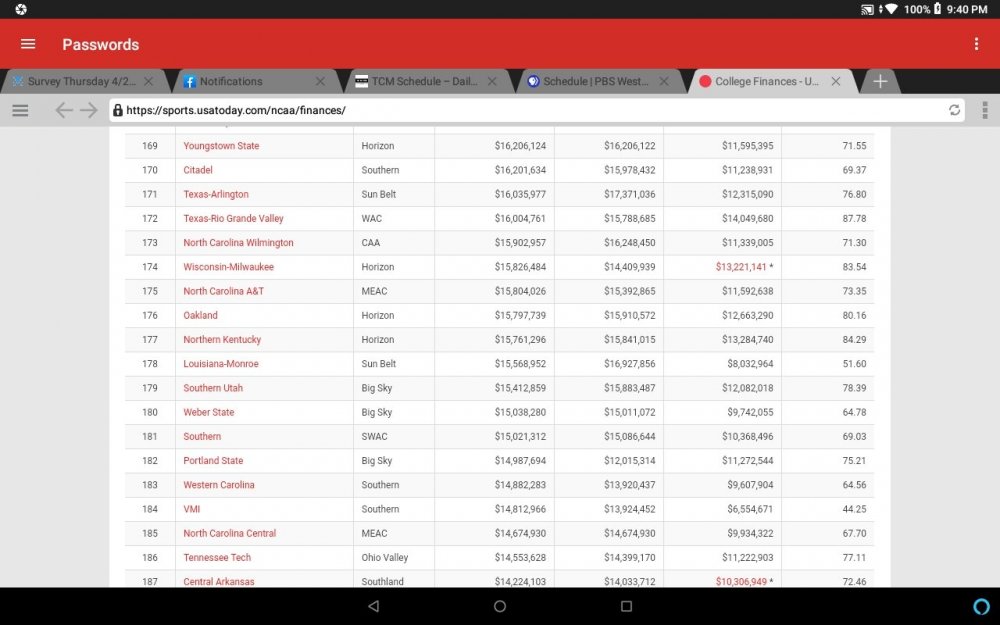Tap the Android back navigation button
The image size is (1000, 625).
click(x=374, y=606)
